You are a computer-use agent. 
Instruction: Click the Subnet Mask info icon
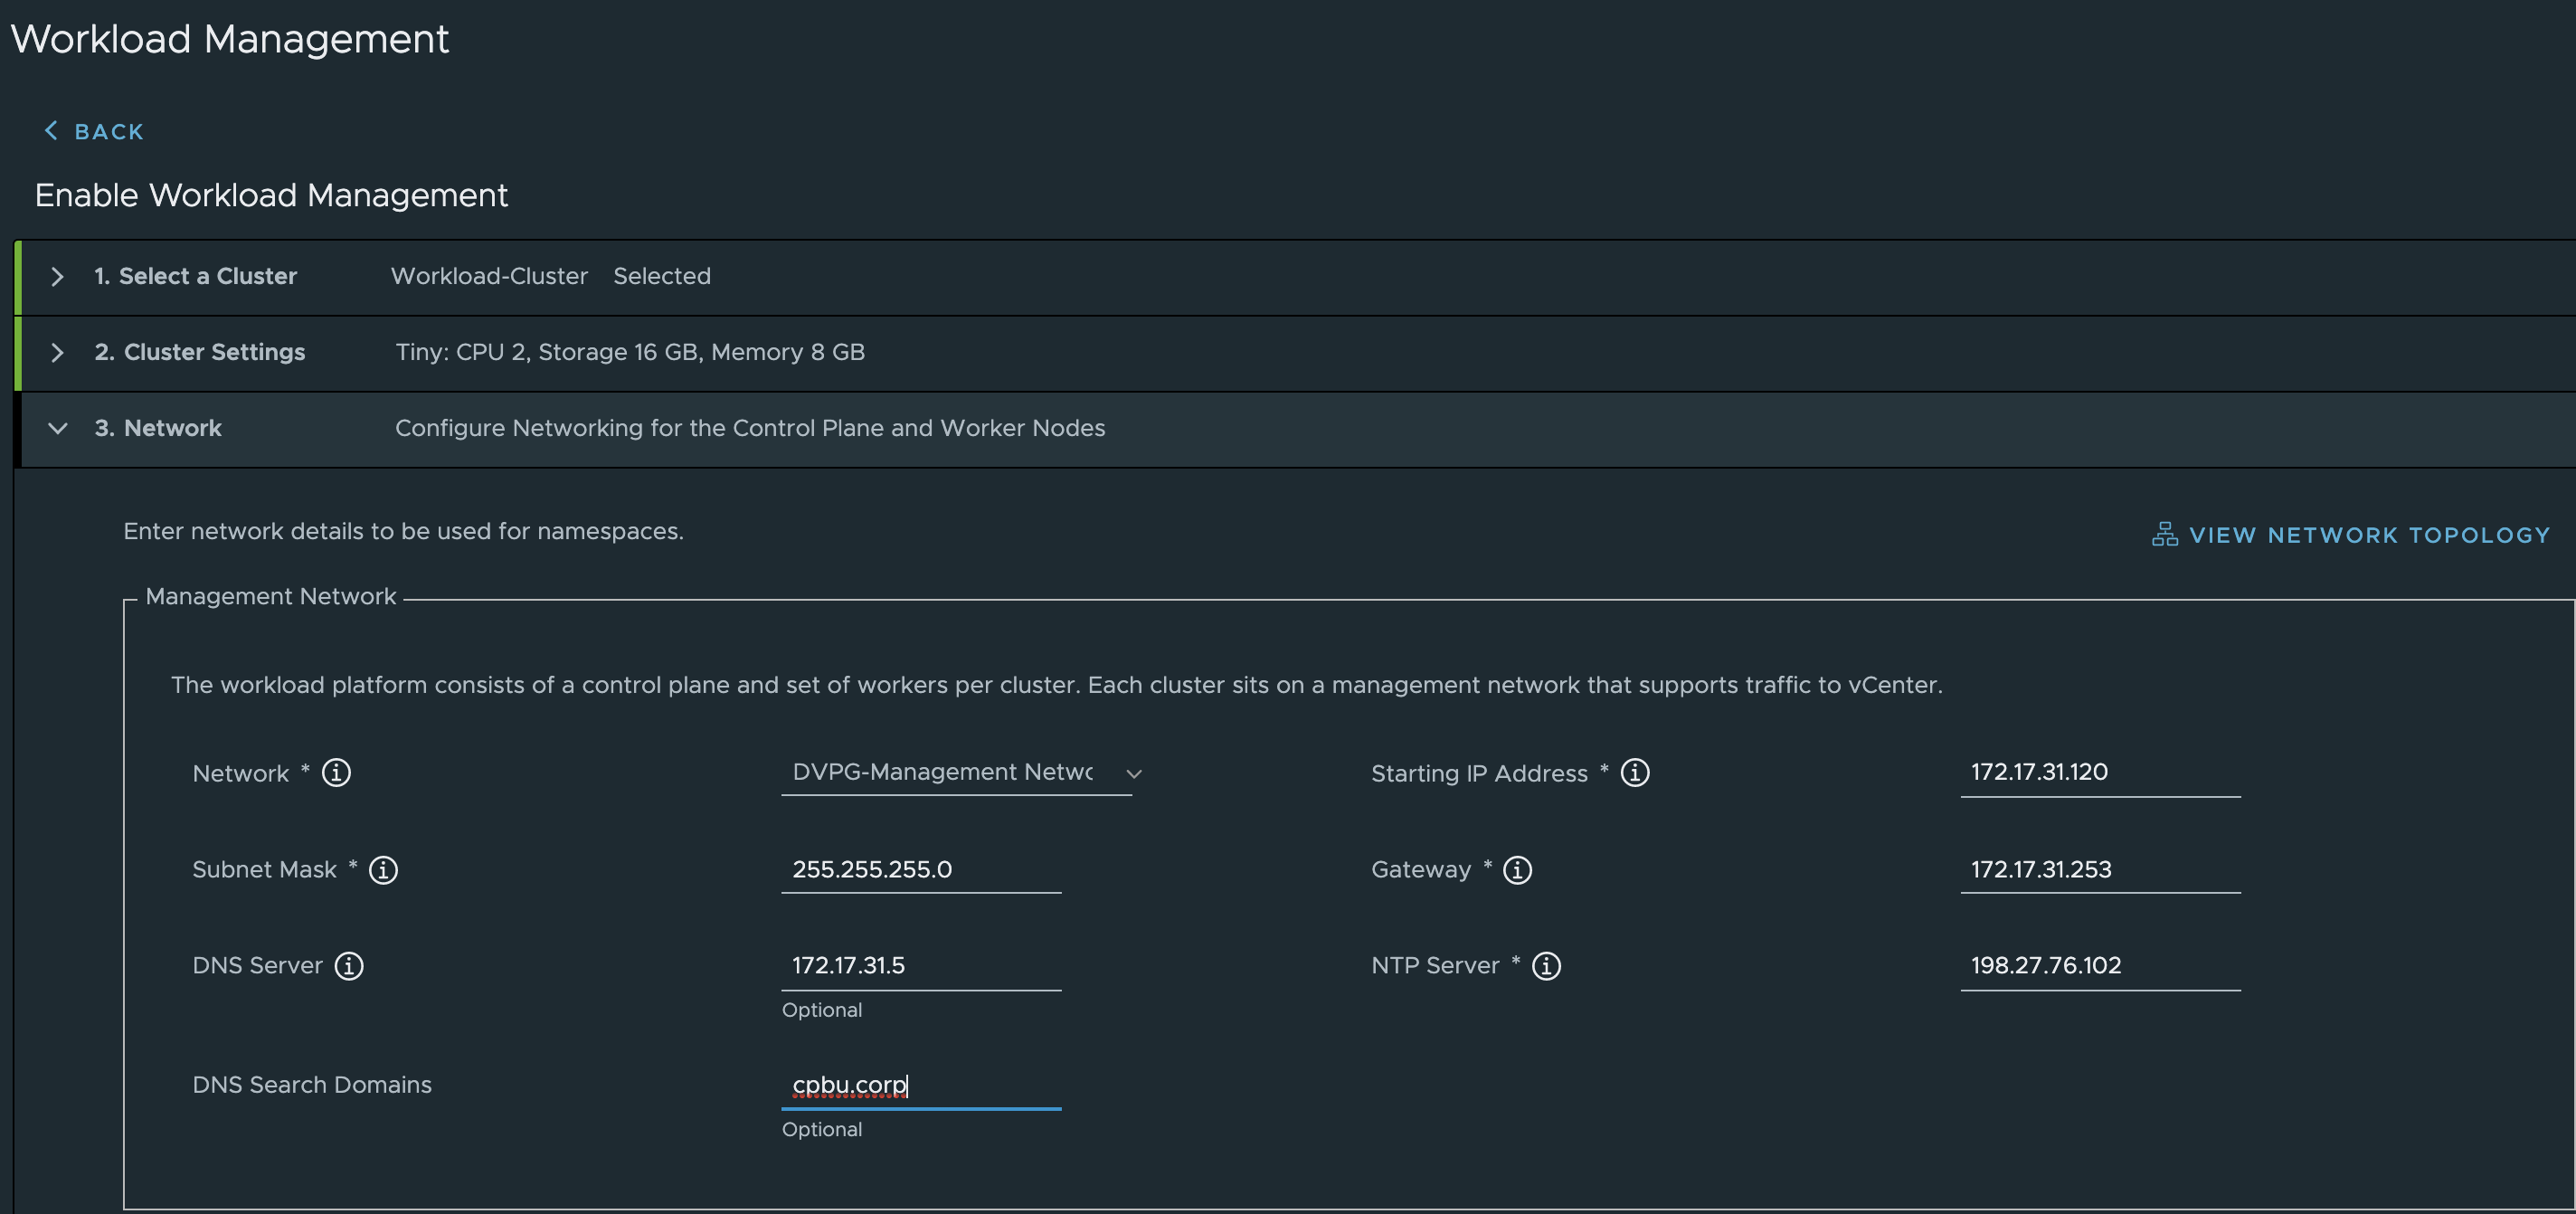pyautogui.click(x=383, y=869)
